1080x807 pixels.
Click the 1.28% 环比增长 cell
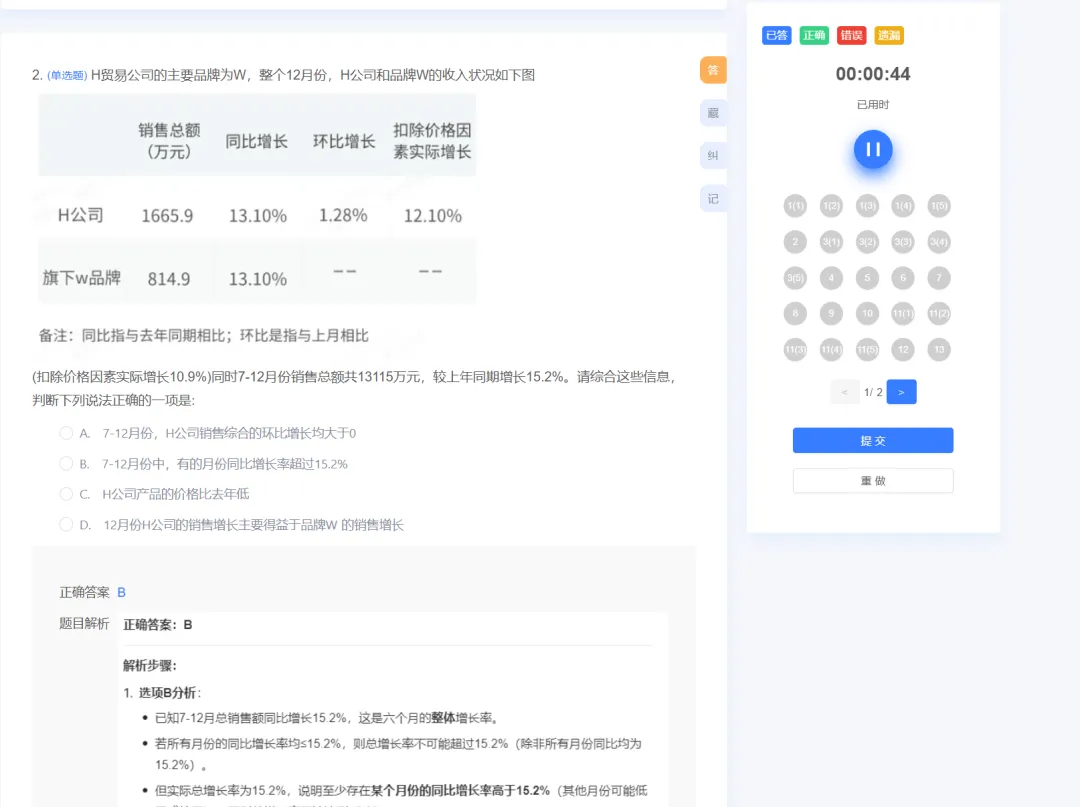(x=343, y=216)
